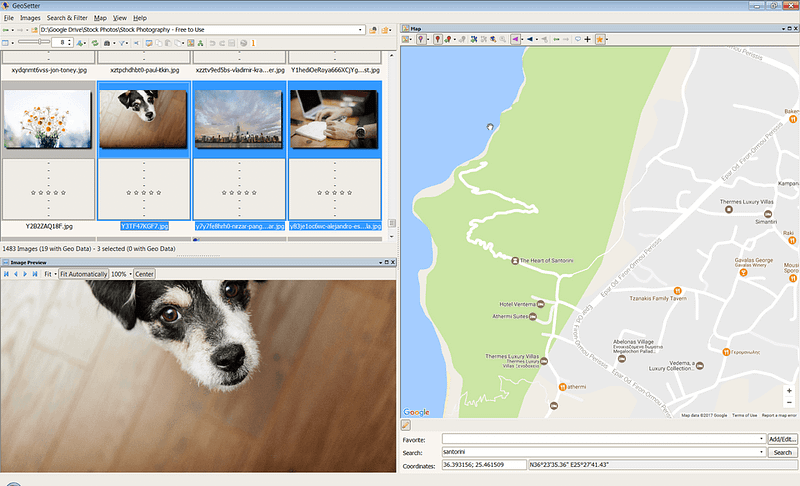Click the Tzanakis Family Tavern marker
The width and height of the screenshot is (800, 486).
pyautogui.click(x=677, y=291)
